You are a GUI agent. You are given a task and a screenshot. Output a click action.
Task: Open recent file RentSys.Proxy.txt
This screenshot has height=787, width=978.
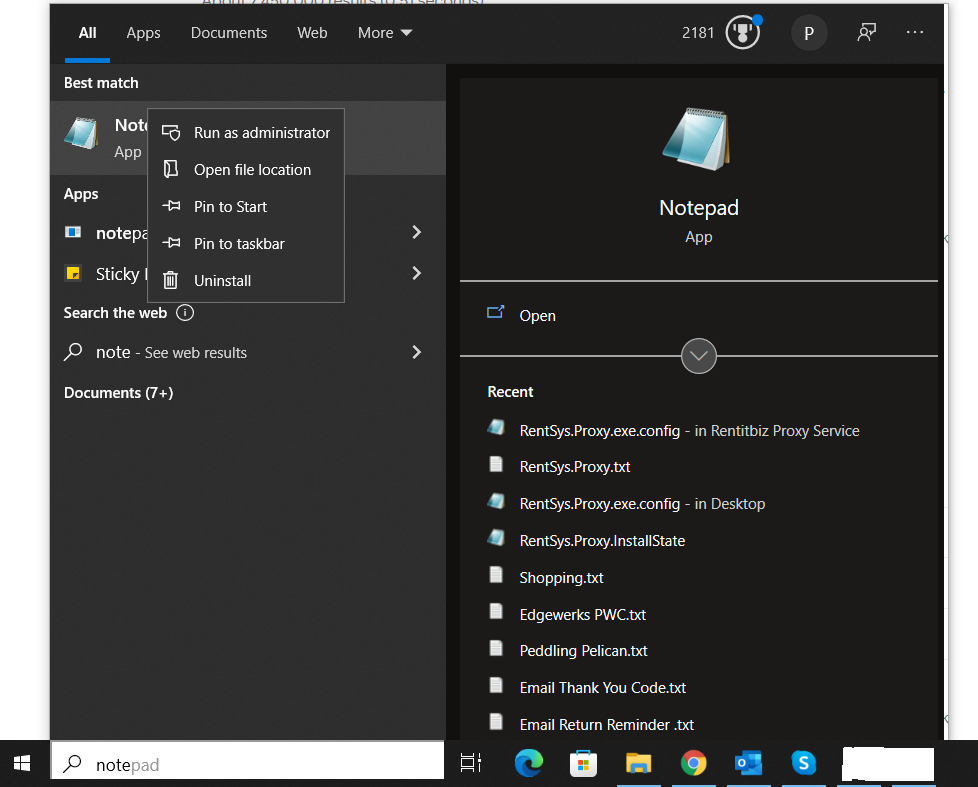point(574,467)
